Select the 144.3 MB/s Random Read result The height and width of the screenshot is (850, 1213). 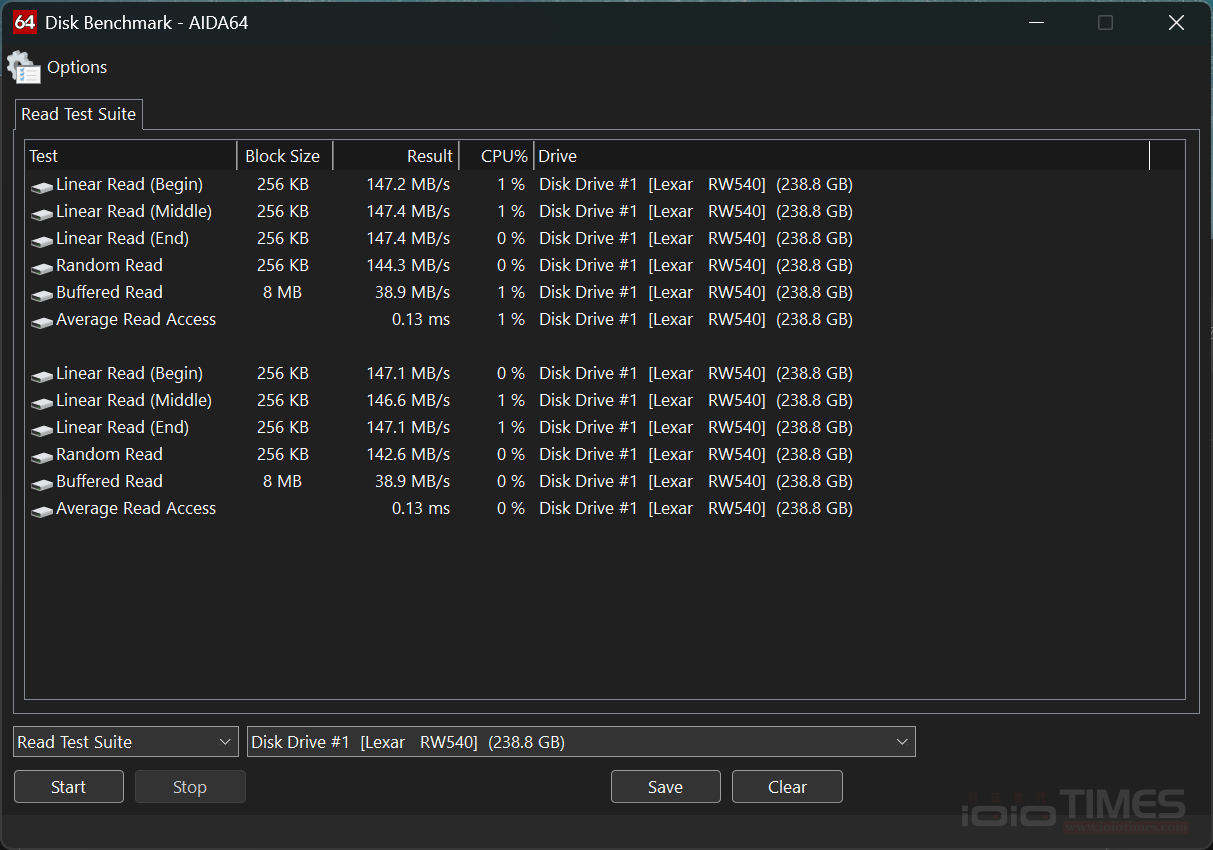click(408, 265)
